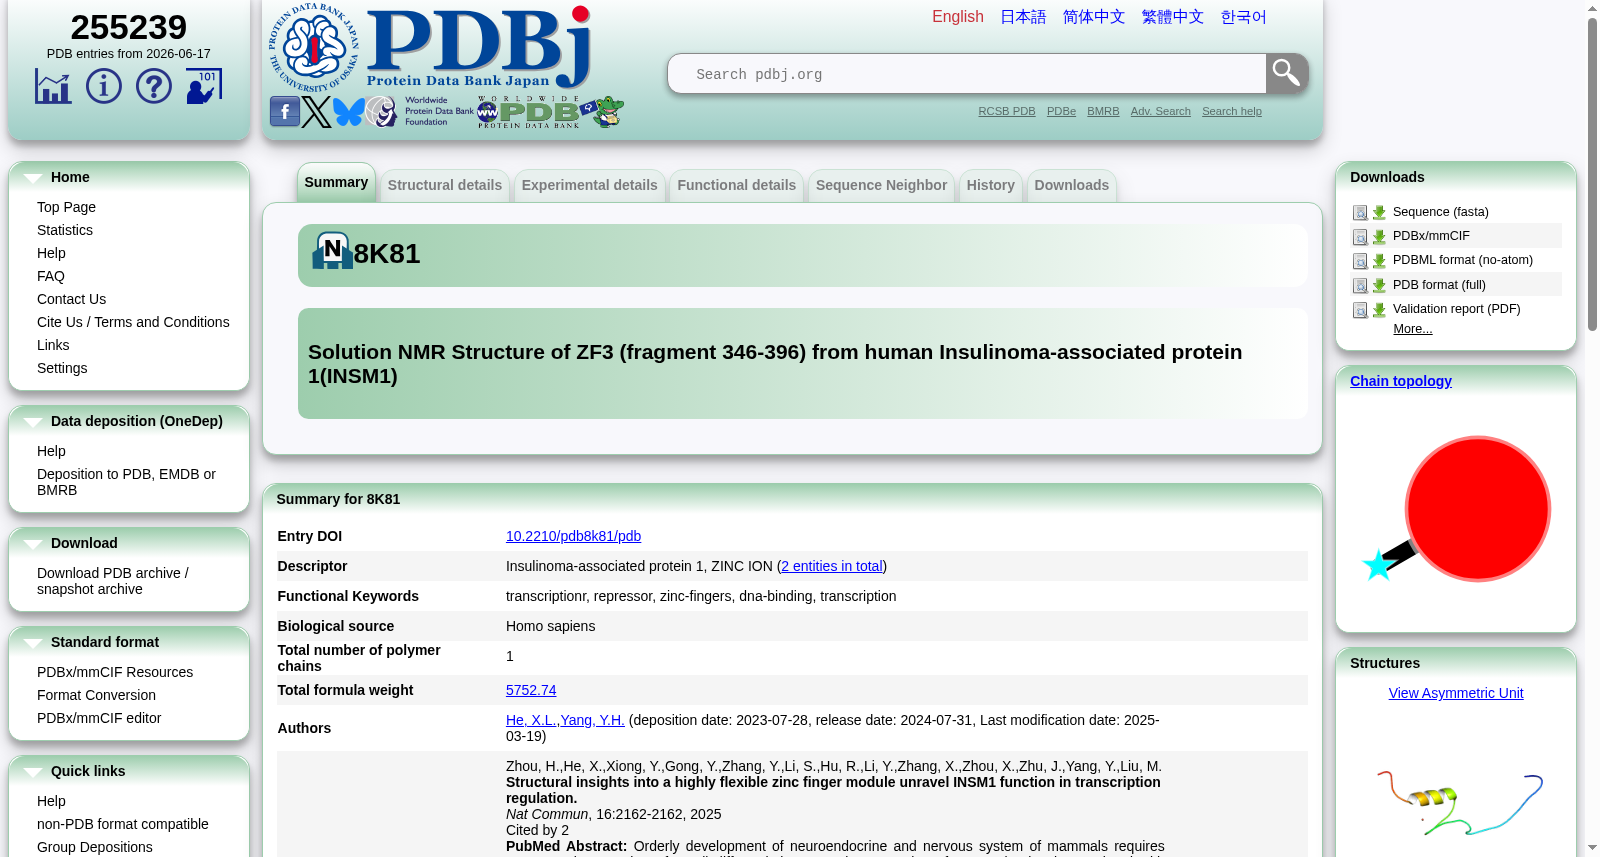Follow the Entry DOI link 10.2210/pdb8k81/pdb
Image resolution: width=1600 pixels, height=857 pixels.
point(573,536)
